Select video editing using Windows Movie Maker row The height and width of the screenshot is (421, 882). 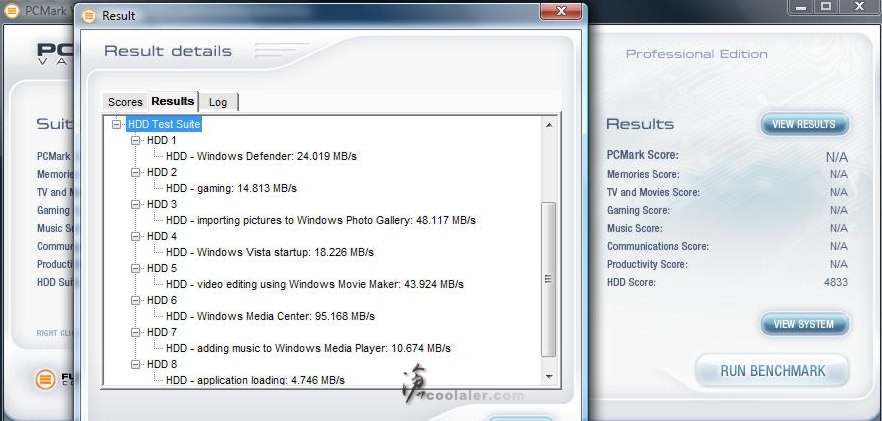[x=314, y=285]
